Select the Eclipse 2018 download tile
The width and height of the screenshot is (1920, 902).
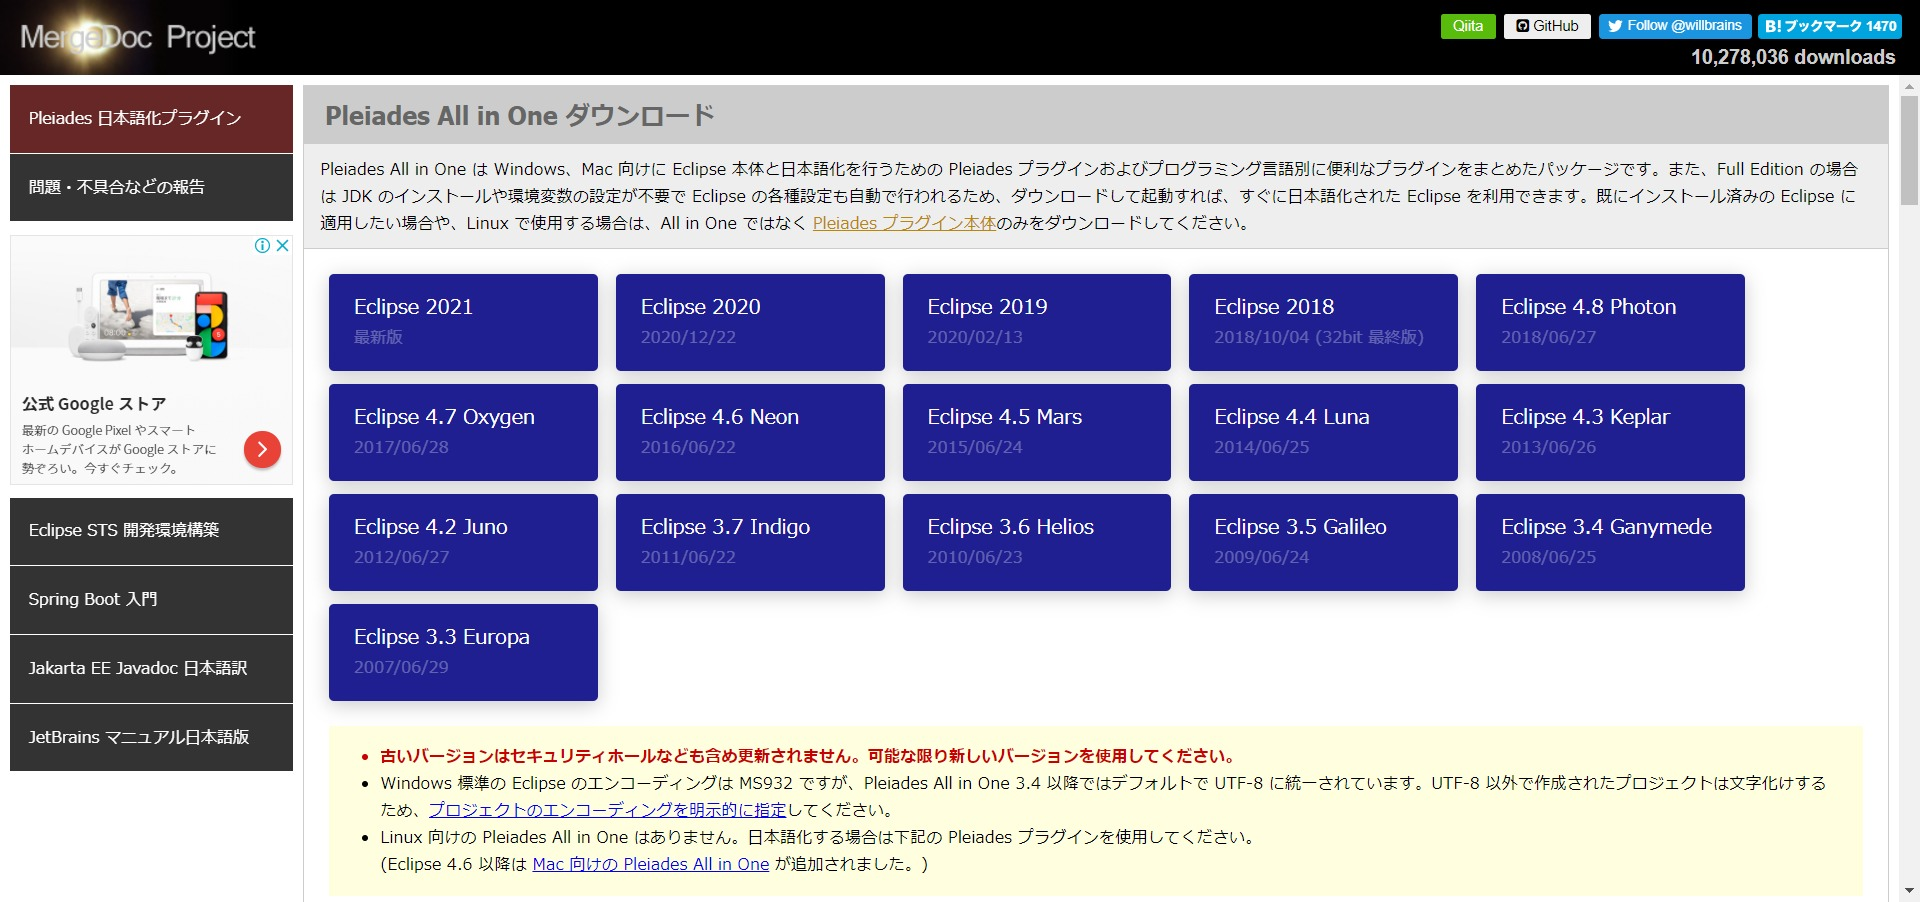pyautogui.click(x=1323, y=322)
